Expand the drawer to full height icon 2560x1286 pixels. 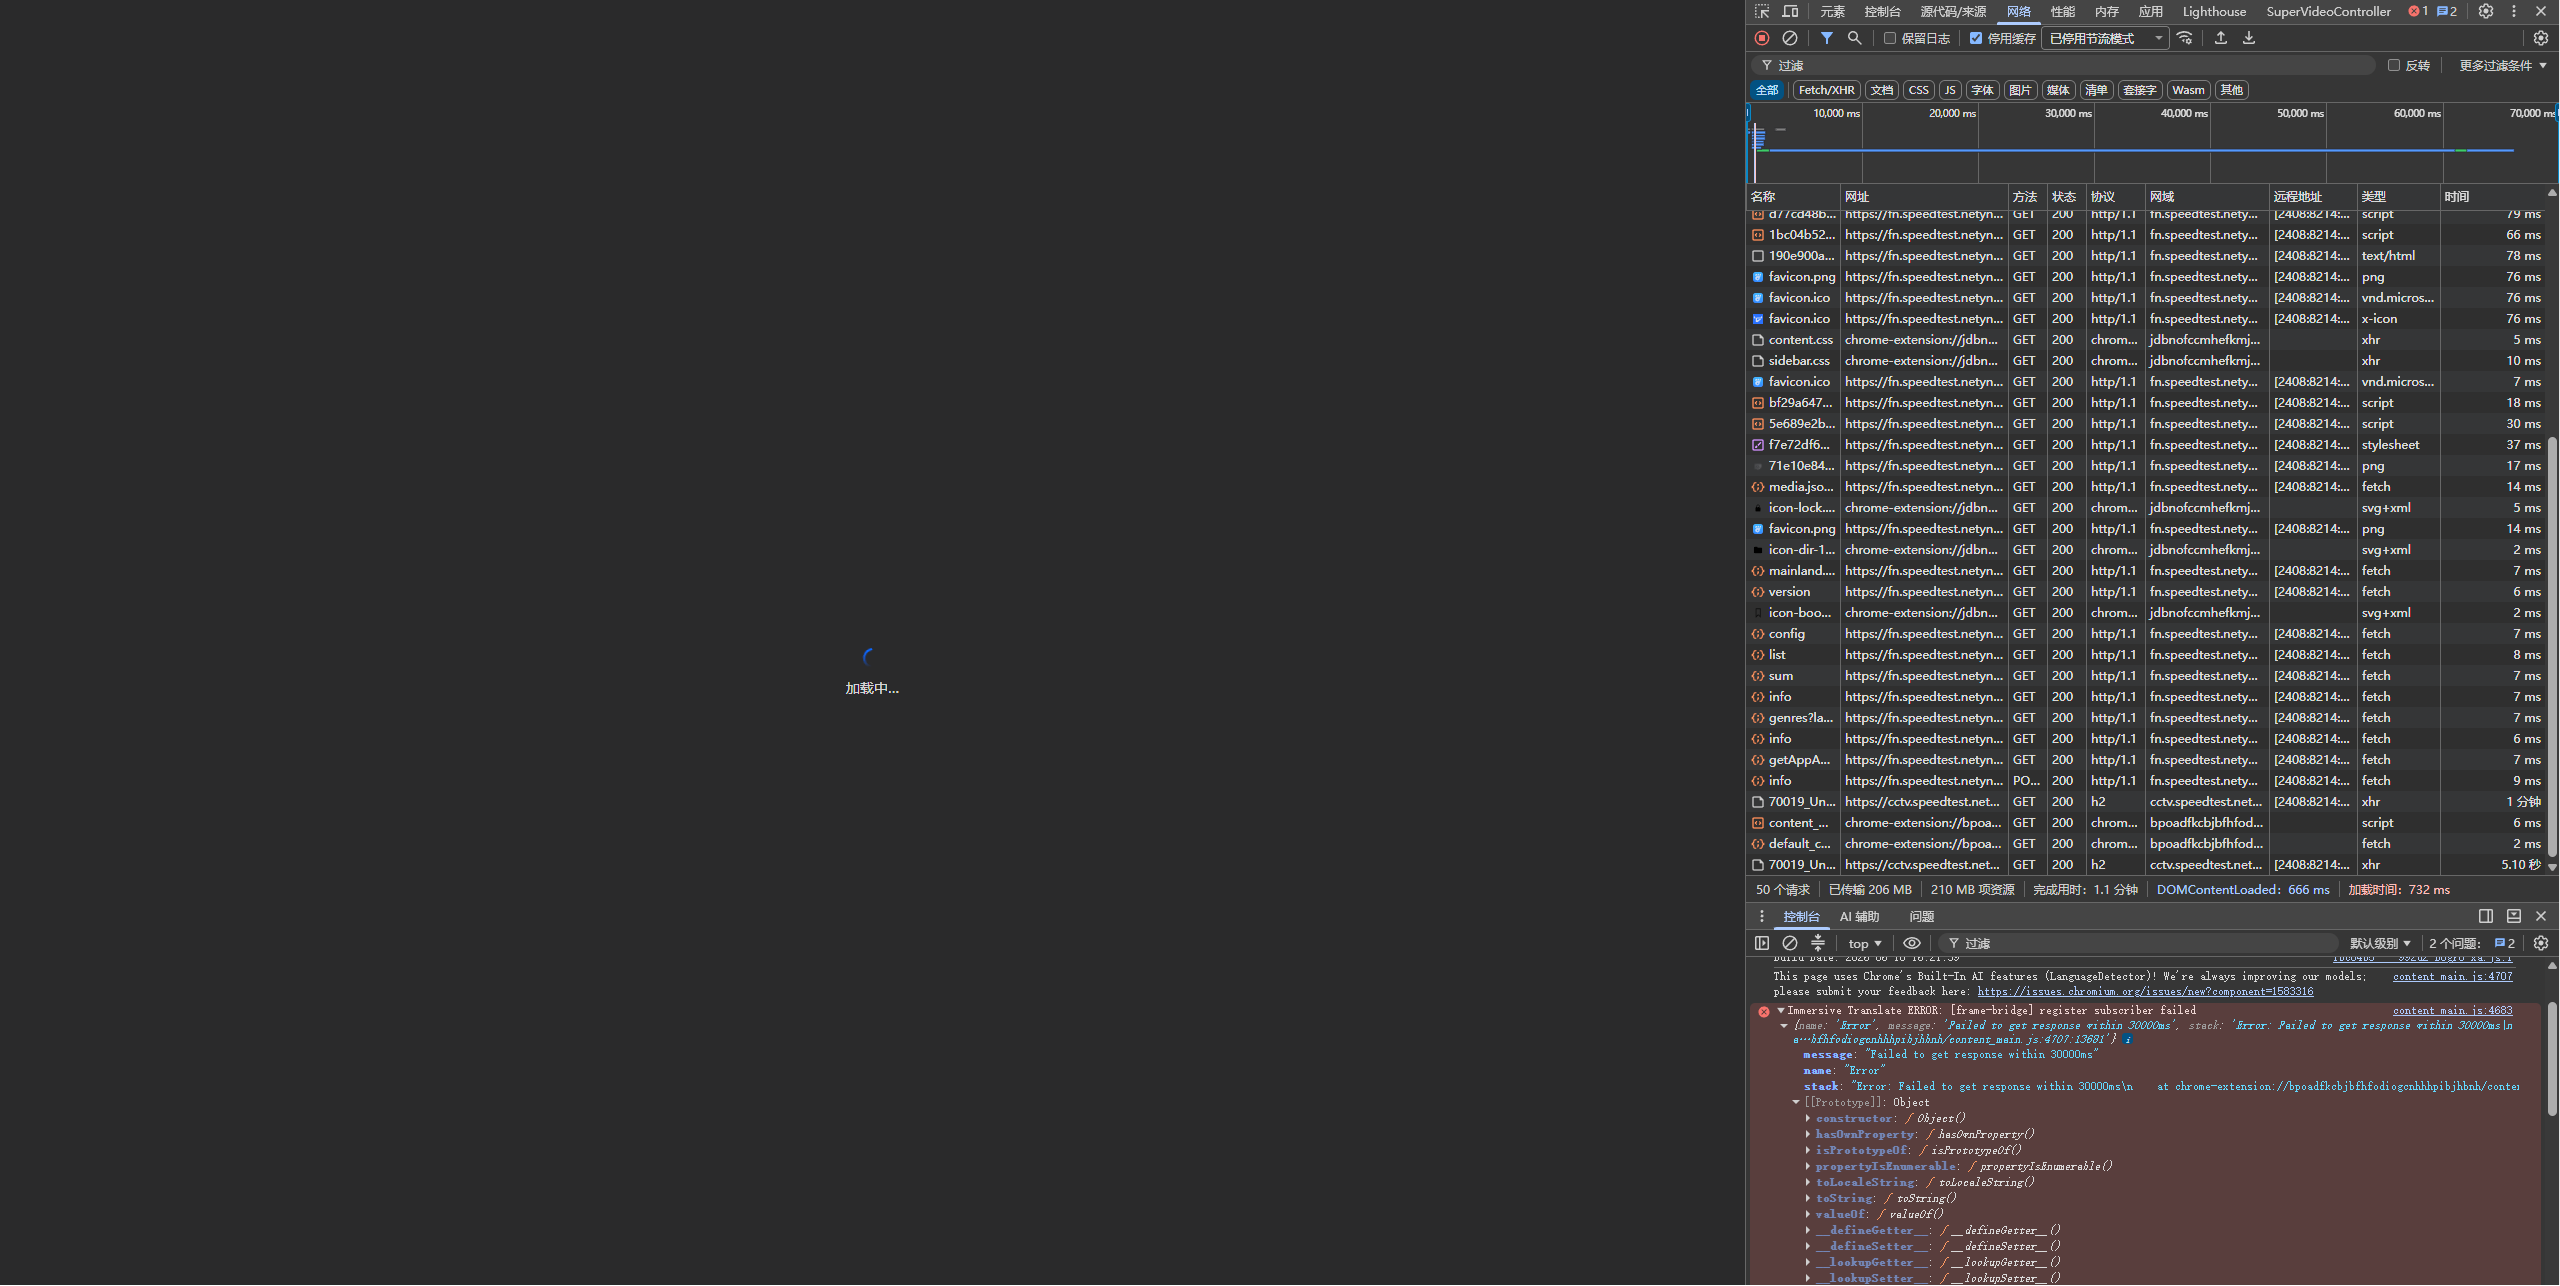pyautogui.click(x=2513, y=916)
